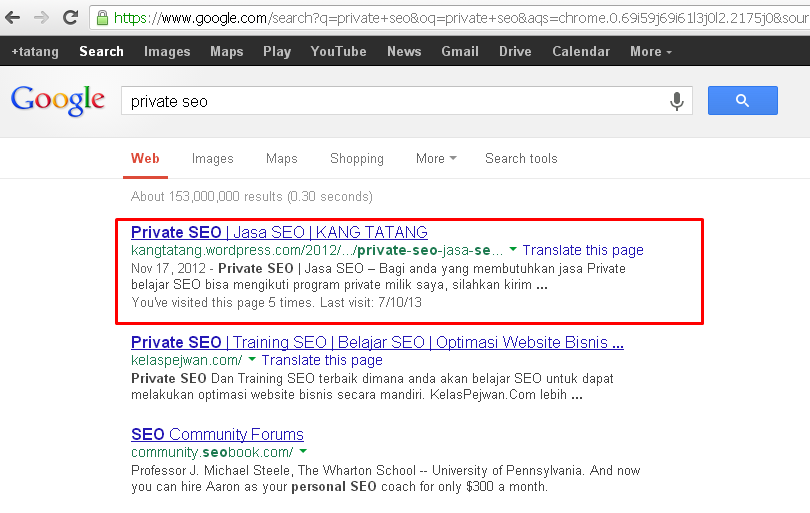Switch to Images results tab
The image size is (810, 513).
click(212, 159)
